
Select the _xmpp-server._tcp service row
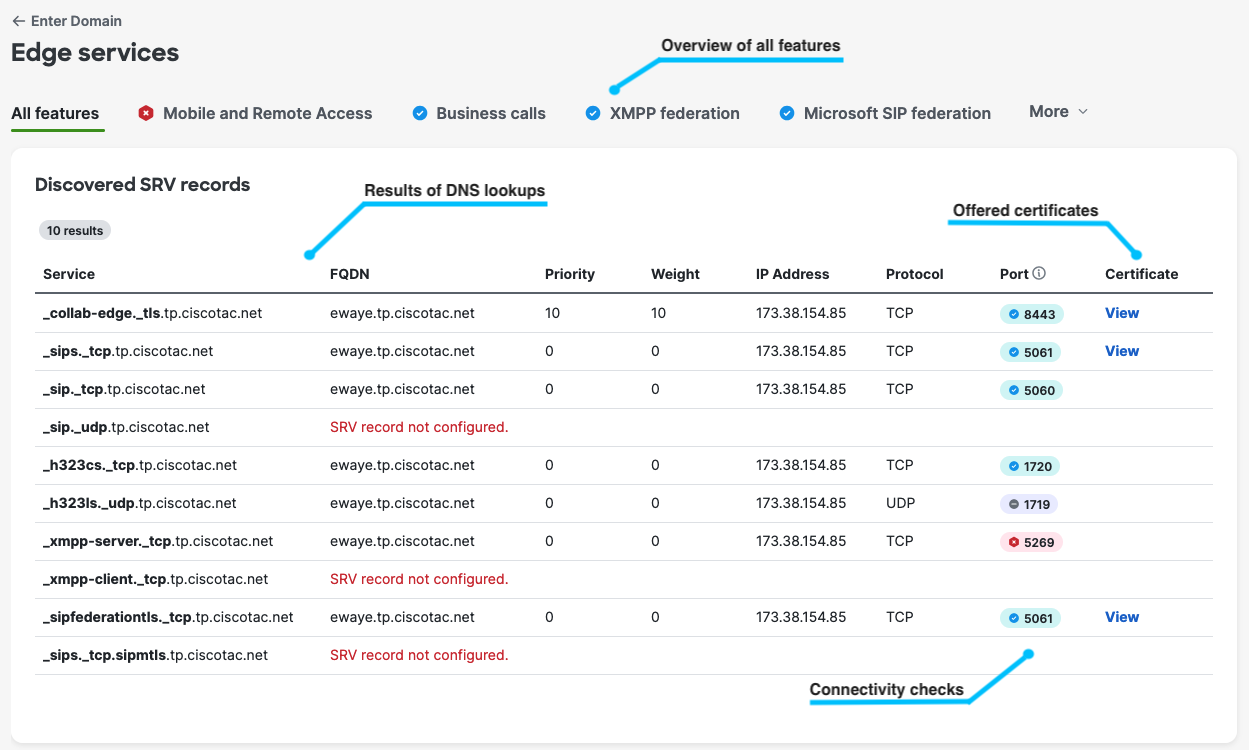tap(158, 541)
